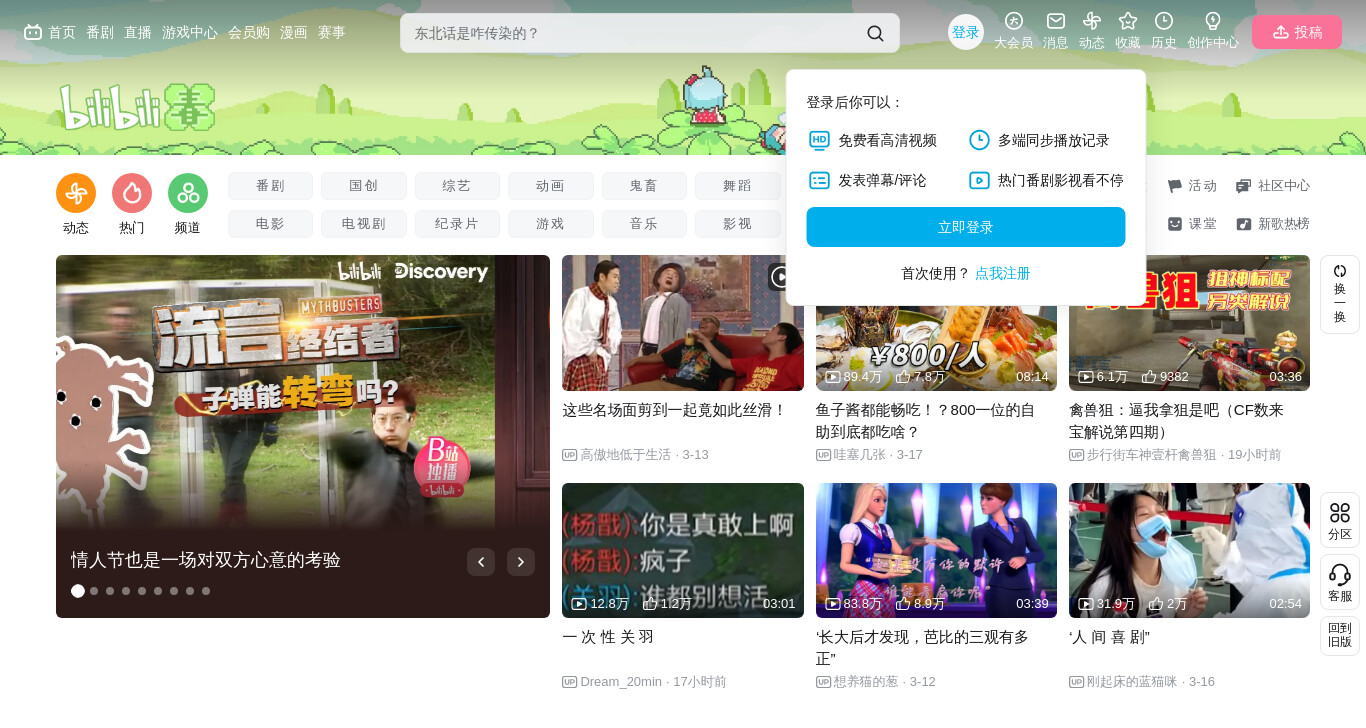Select the 国创 category tag
The width and height of the screenshot is (1366, 728).
pyautogui.click(x=364, y=186)
